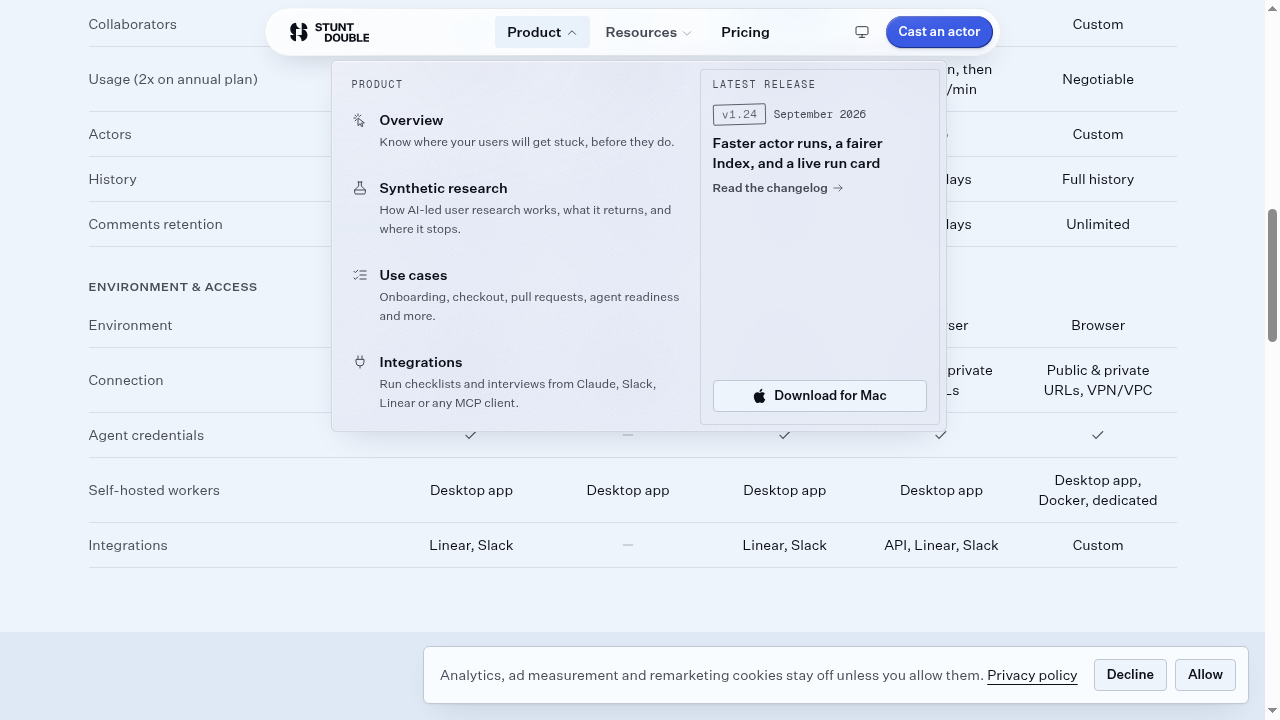The width and height of the screenshot is (1280, 720).
Task: Click the 'Connection' row label
Action: [125, 380]
